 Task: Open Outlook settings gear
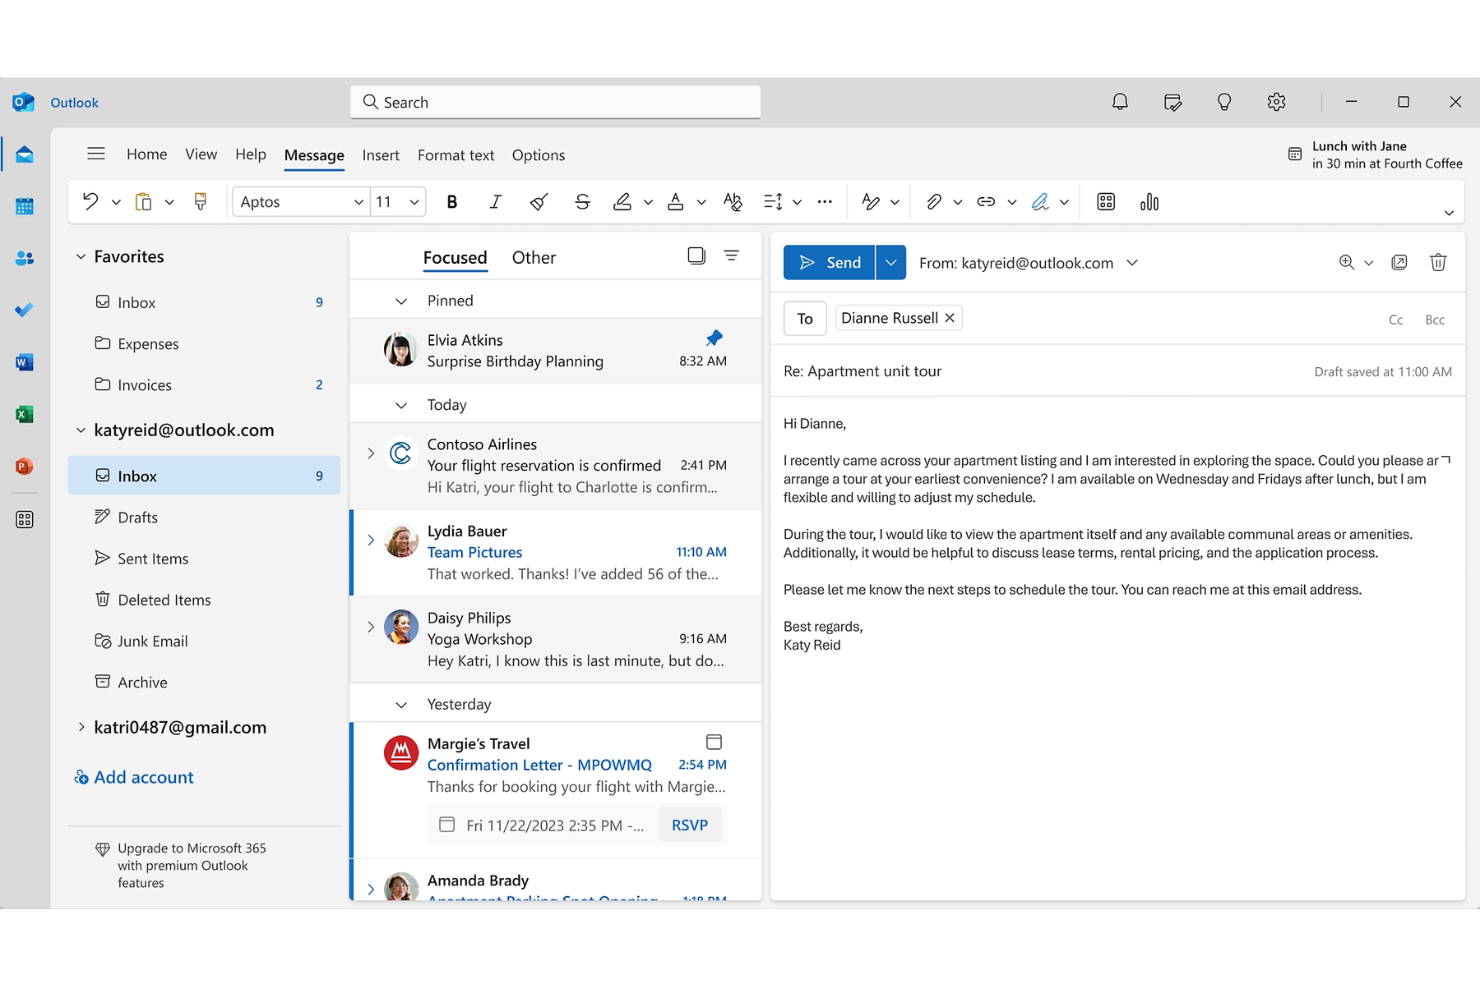[1276, 101]
